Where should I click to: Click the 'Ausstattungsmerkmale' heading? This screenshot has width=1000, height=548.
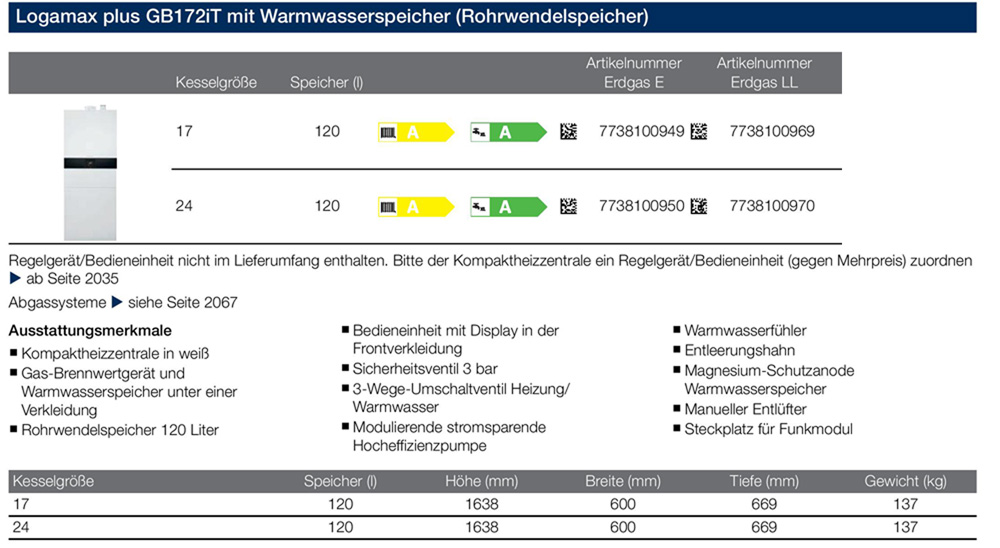click(90, 330)
